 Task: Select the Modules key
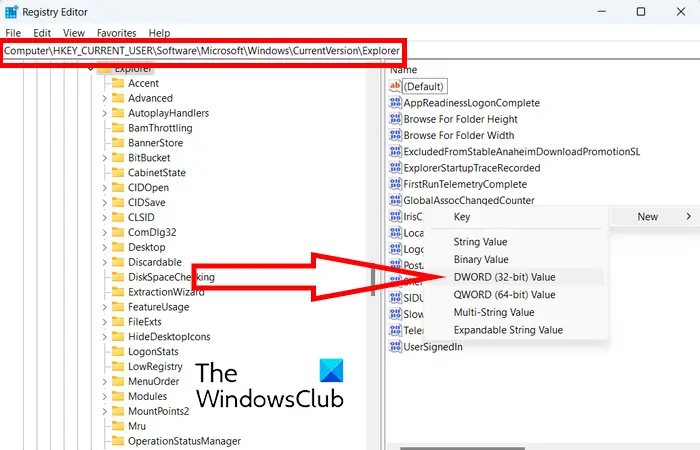coord(147,396)
